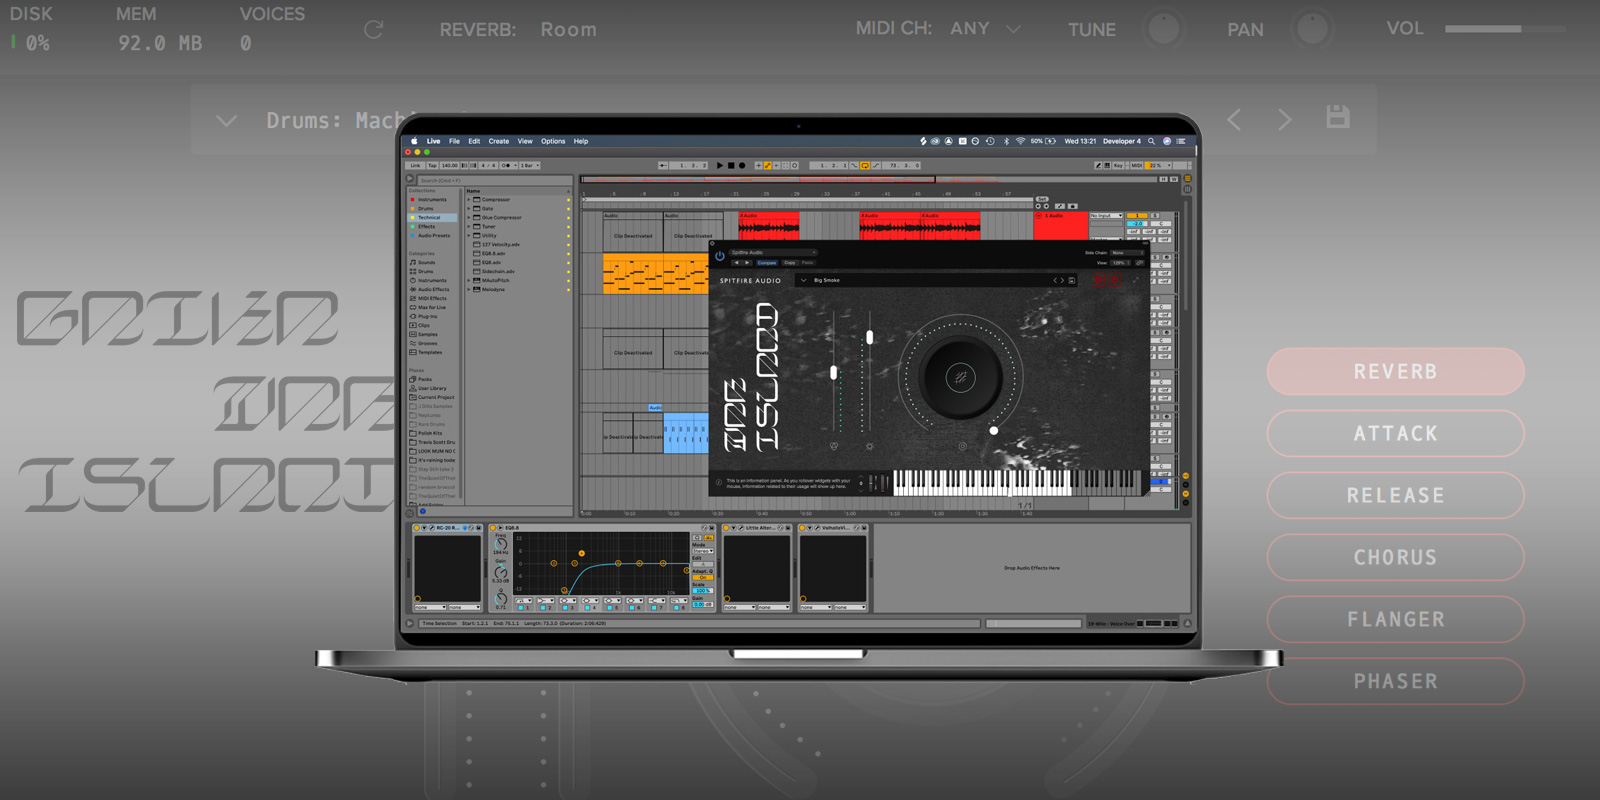Open the MIDI CH ANY dropdown
1600x800 pixels.
coord(985,29)
